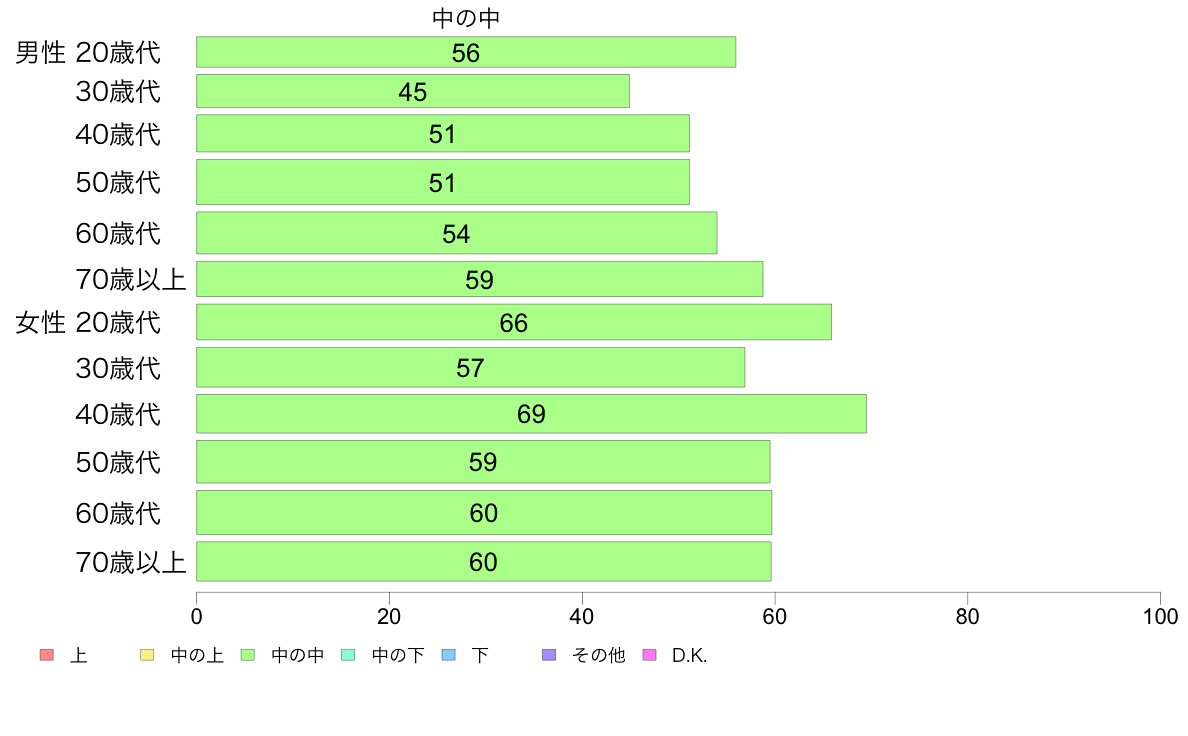Click the last 70歳以上 row label
This screenshot has width=1188, height=736.
(x=130, y=562)
